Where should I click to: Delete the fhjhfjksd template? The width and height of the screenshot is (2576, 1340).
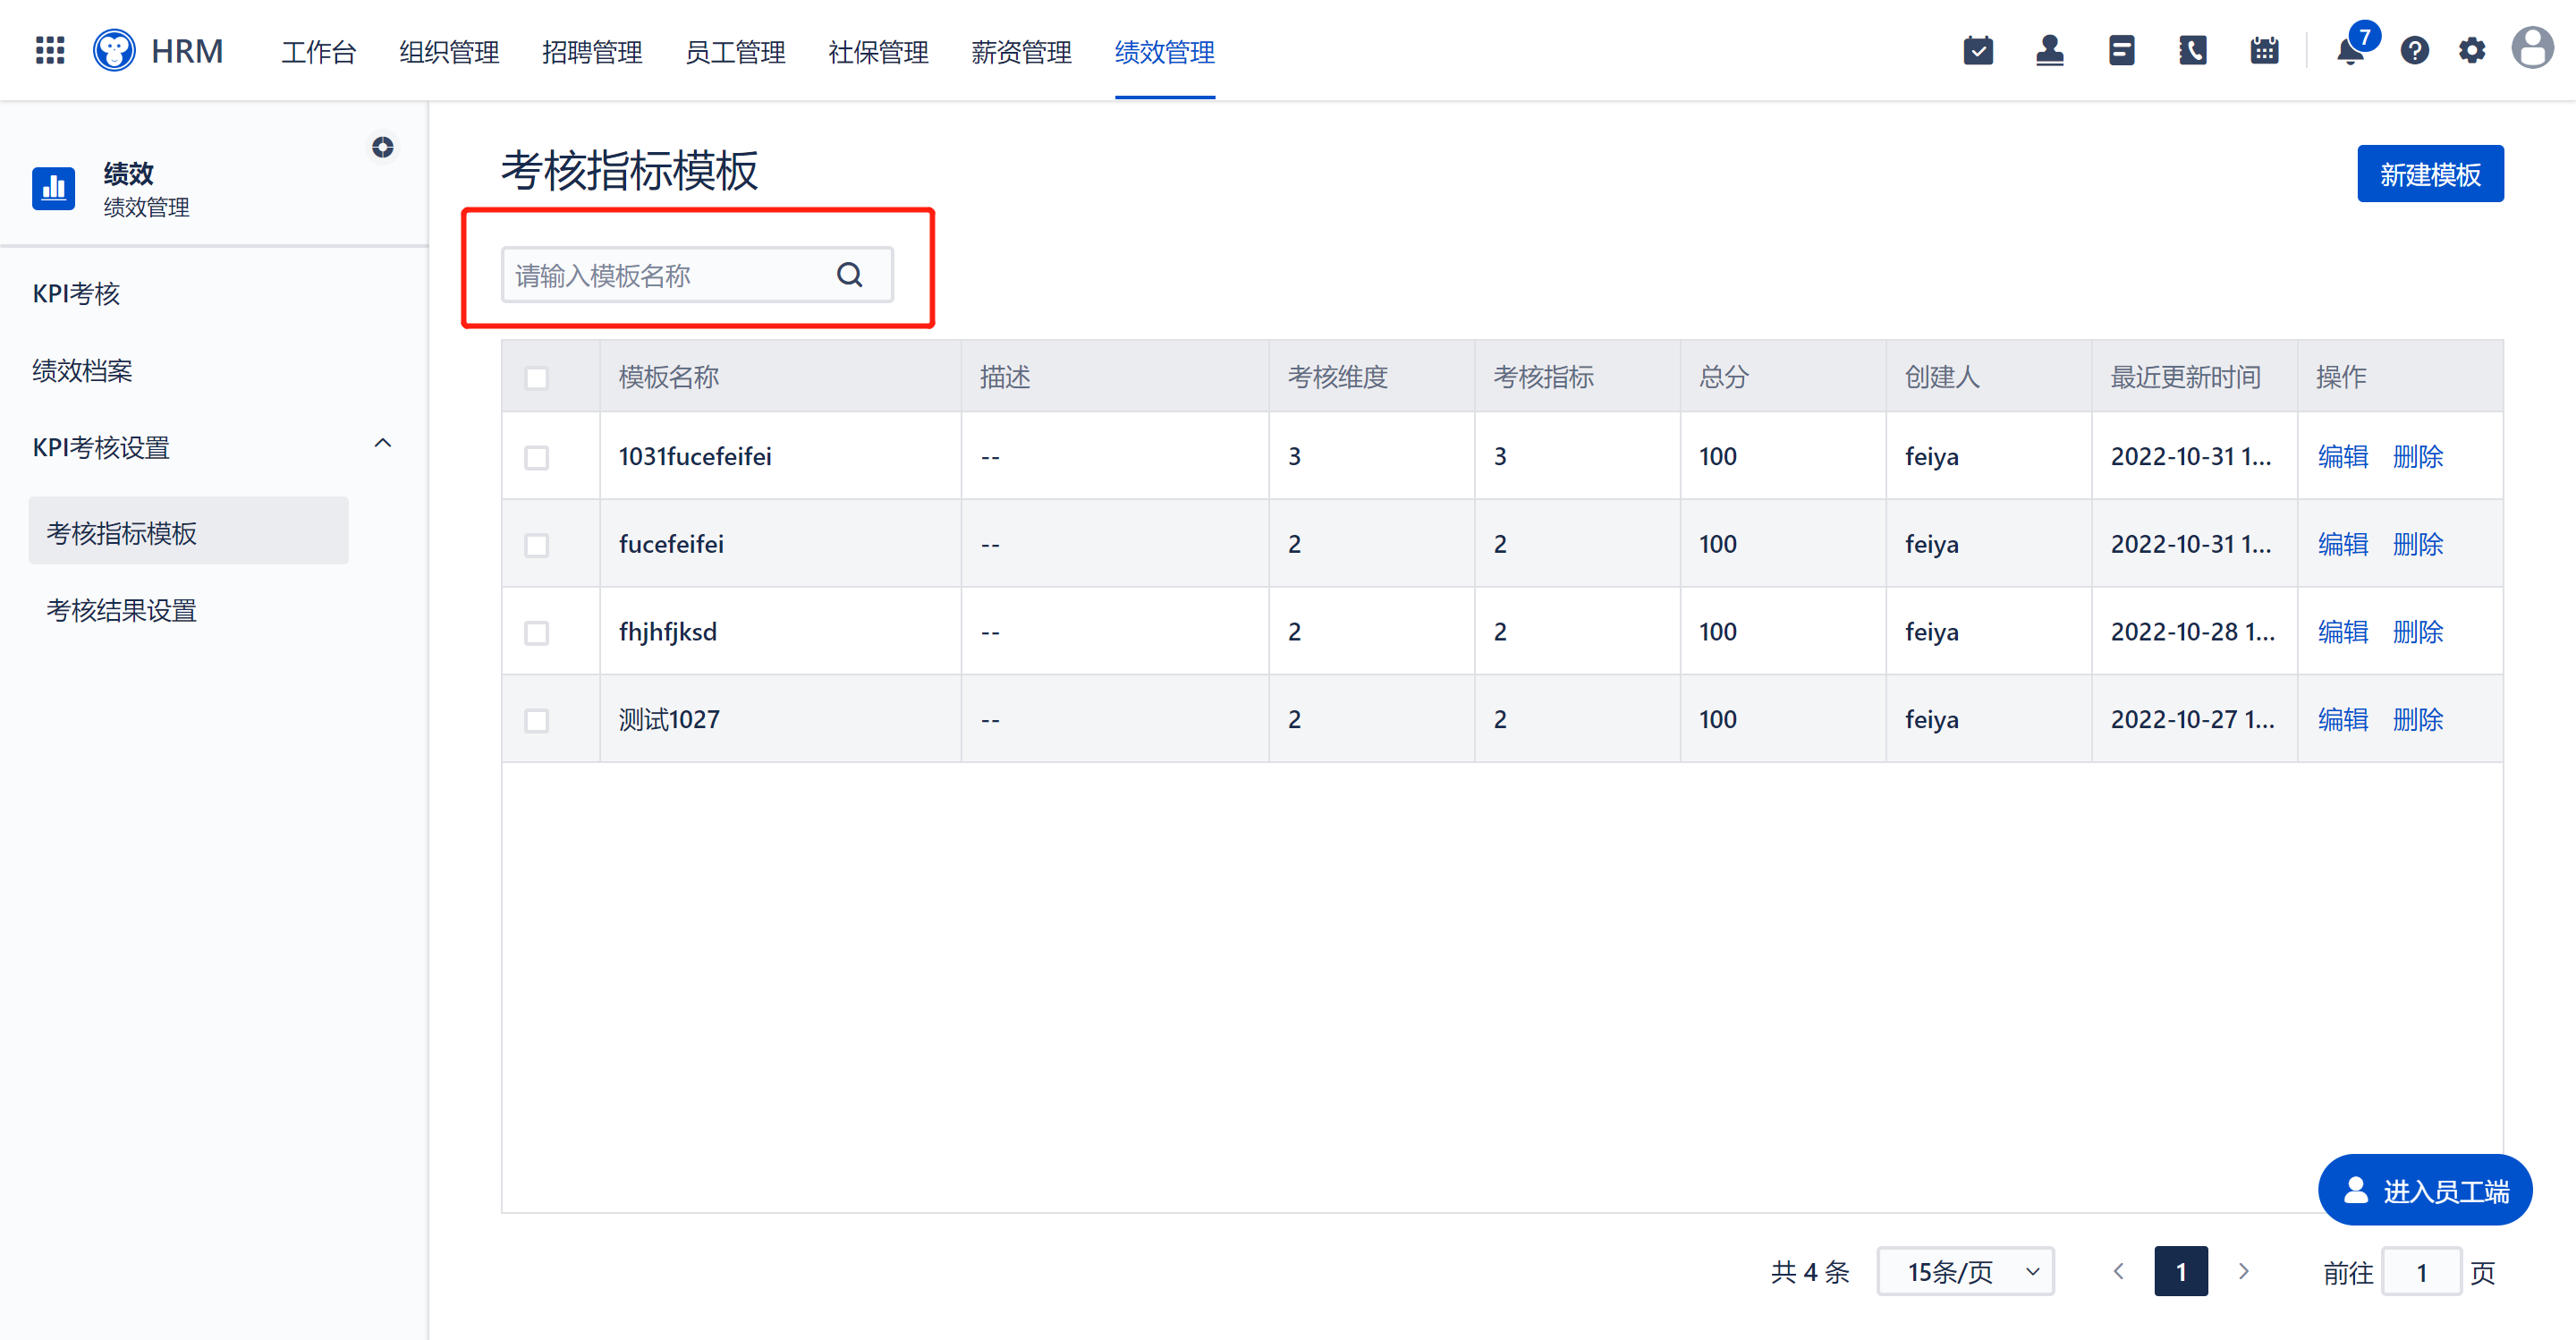point(2418,631)
